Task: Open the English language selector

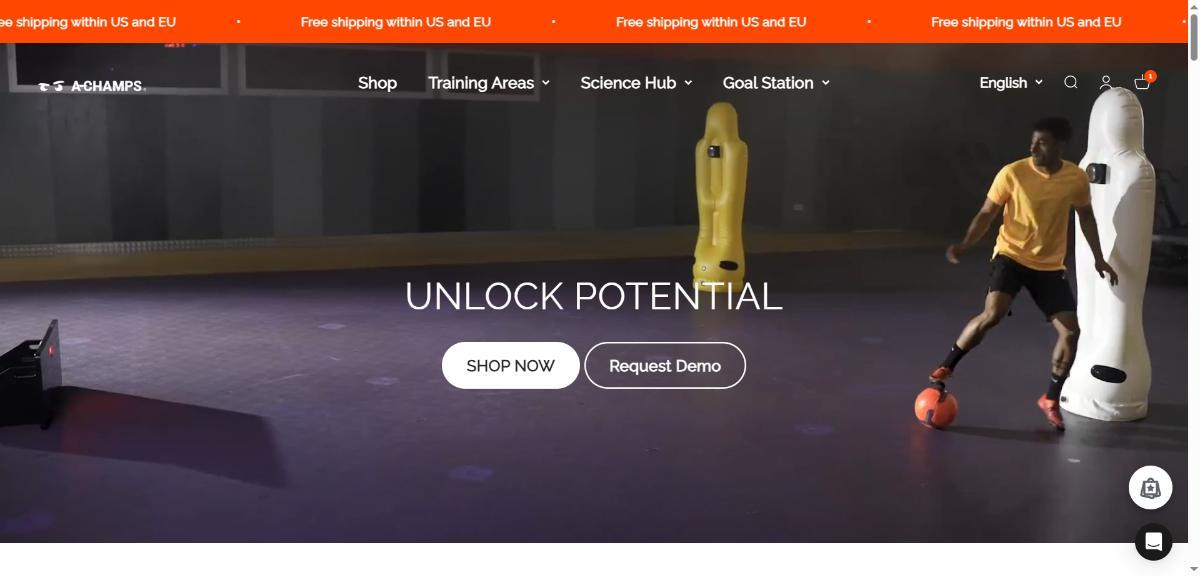Action: click(1011, 83)
